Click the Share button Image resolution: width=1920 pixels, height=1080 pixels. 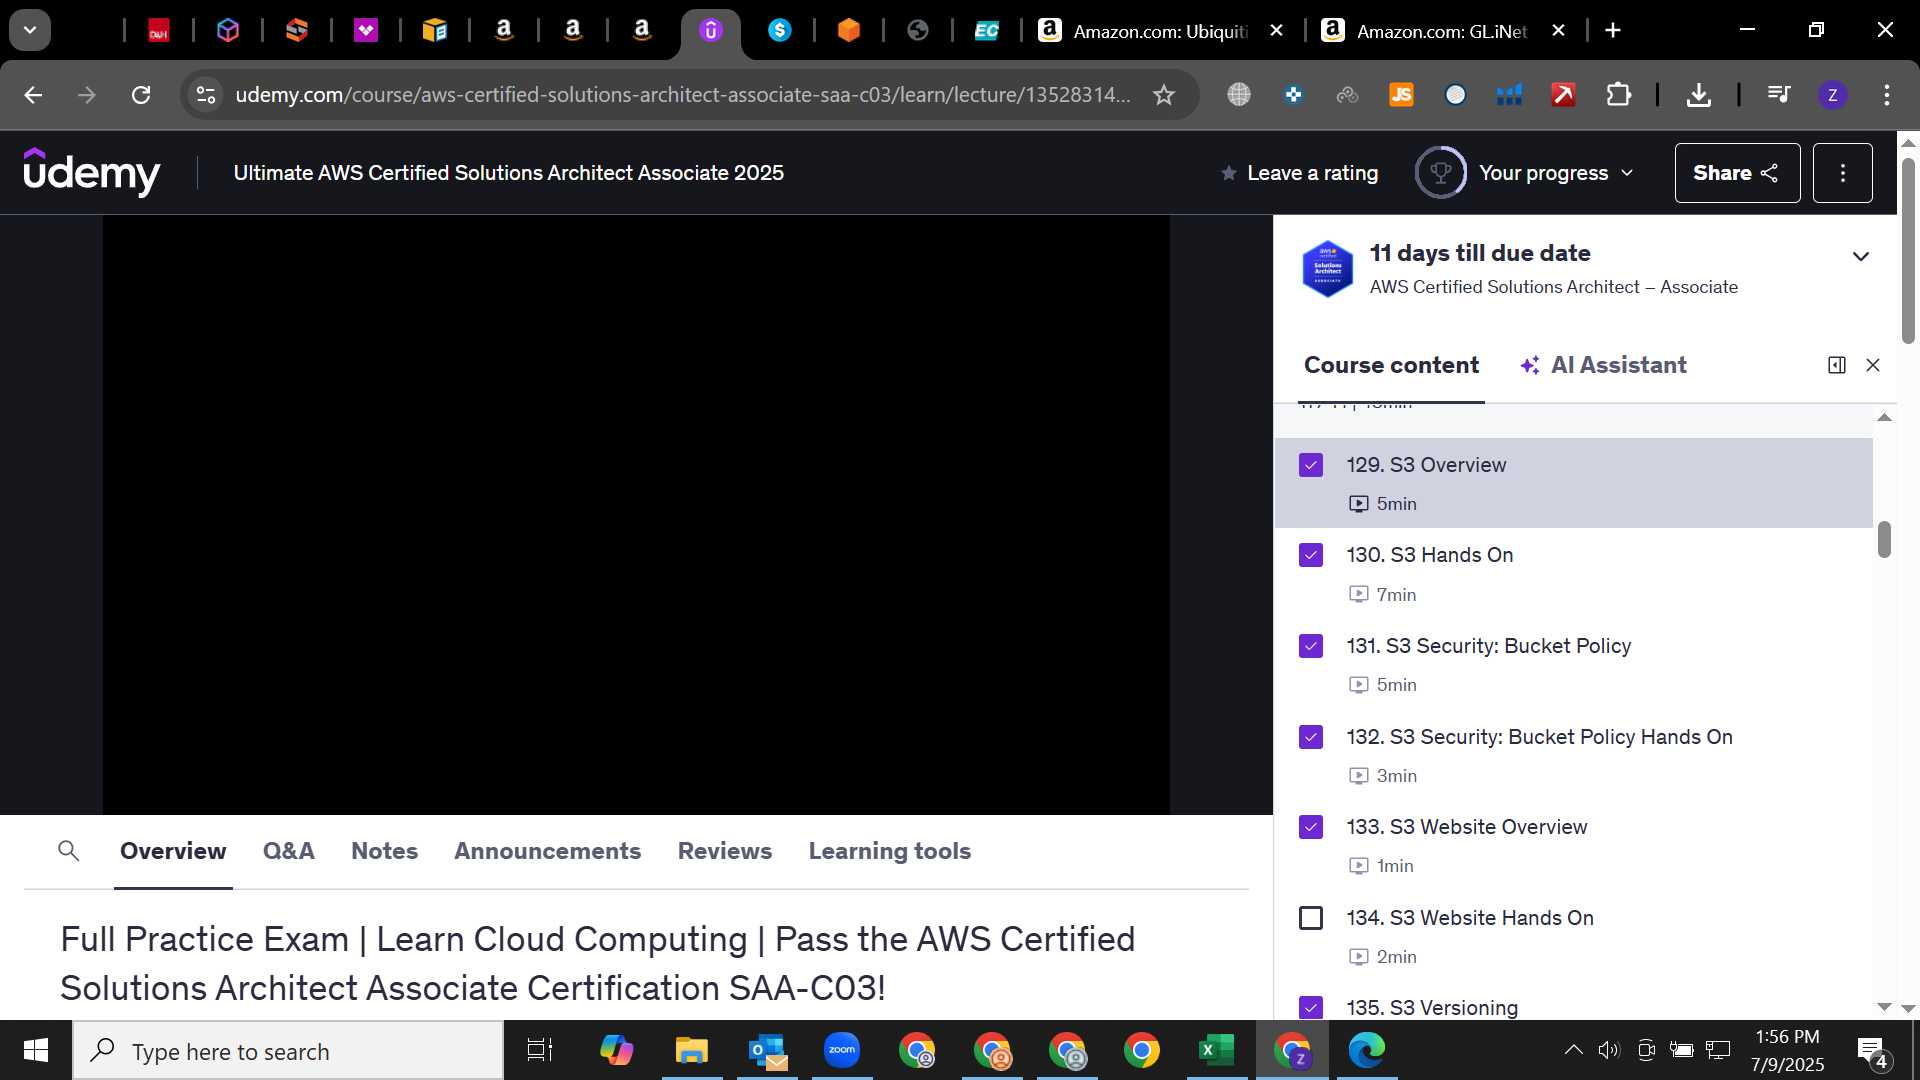[1737, 173]
